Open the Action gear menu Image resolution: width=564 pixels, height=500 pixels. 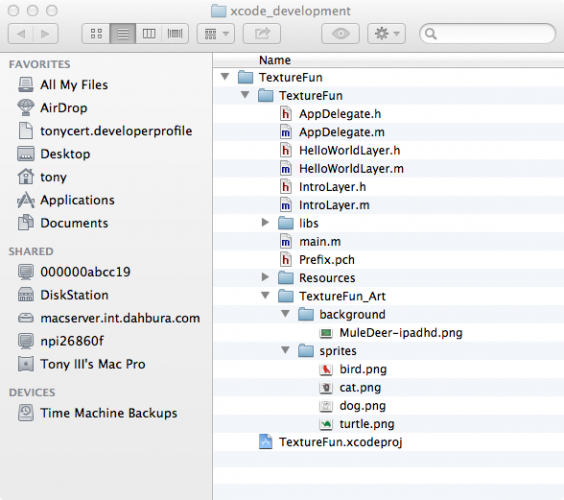386,34
